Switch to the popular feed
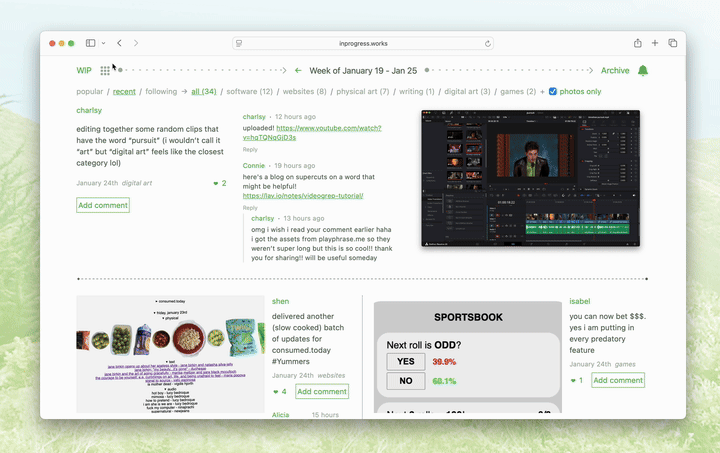The height and width of the screenshot is (453, 720). point(90,92)
